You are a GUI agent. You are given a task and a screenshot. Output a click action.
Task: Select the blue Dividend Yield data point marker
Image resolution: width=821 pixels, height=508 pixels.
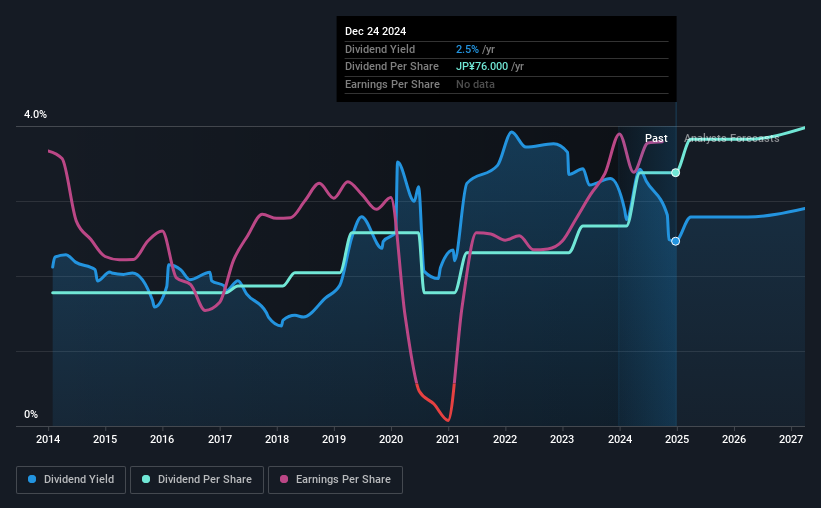pos(675,241)
